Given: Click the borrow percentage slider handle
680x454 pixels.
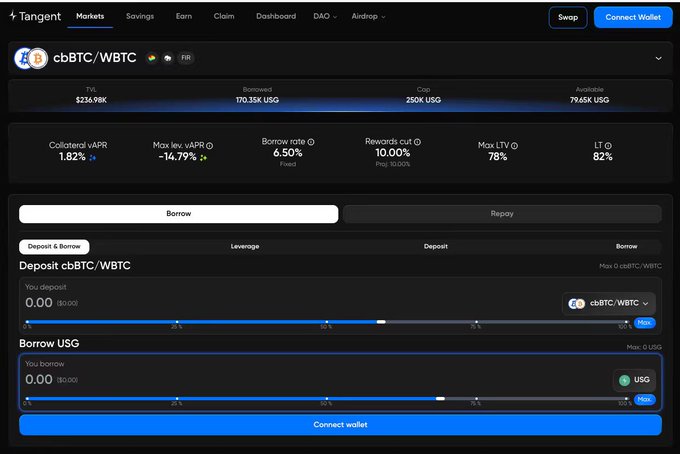Looking at the screenshot, I should [x=440, y=398].
